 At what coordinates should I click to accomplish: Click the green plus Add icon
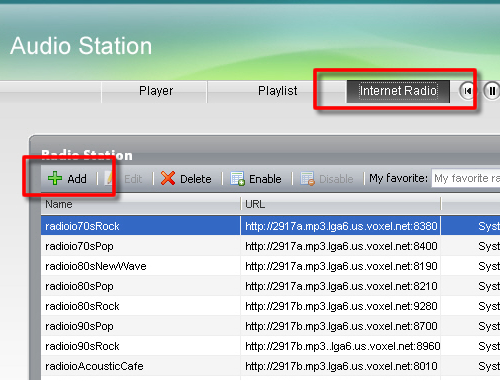pos(55,178)
